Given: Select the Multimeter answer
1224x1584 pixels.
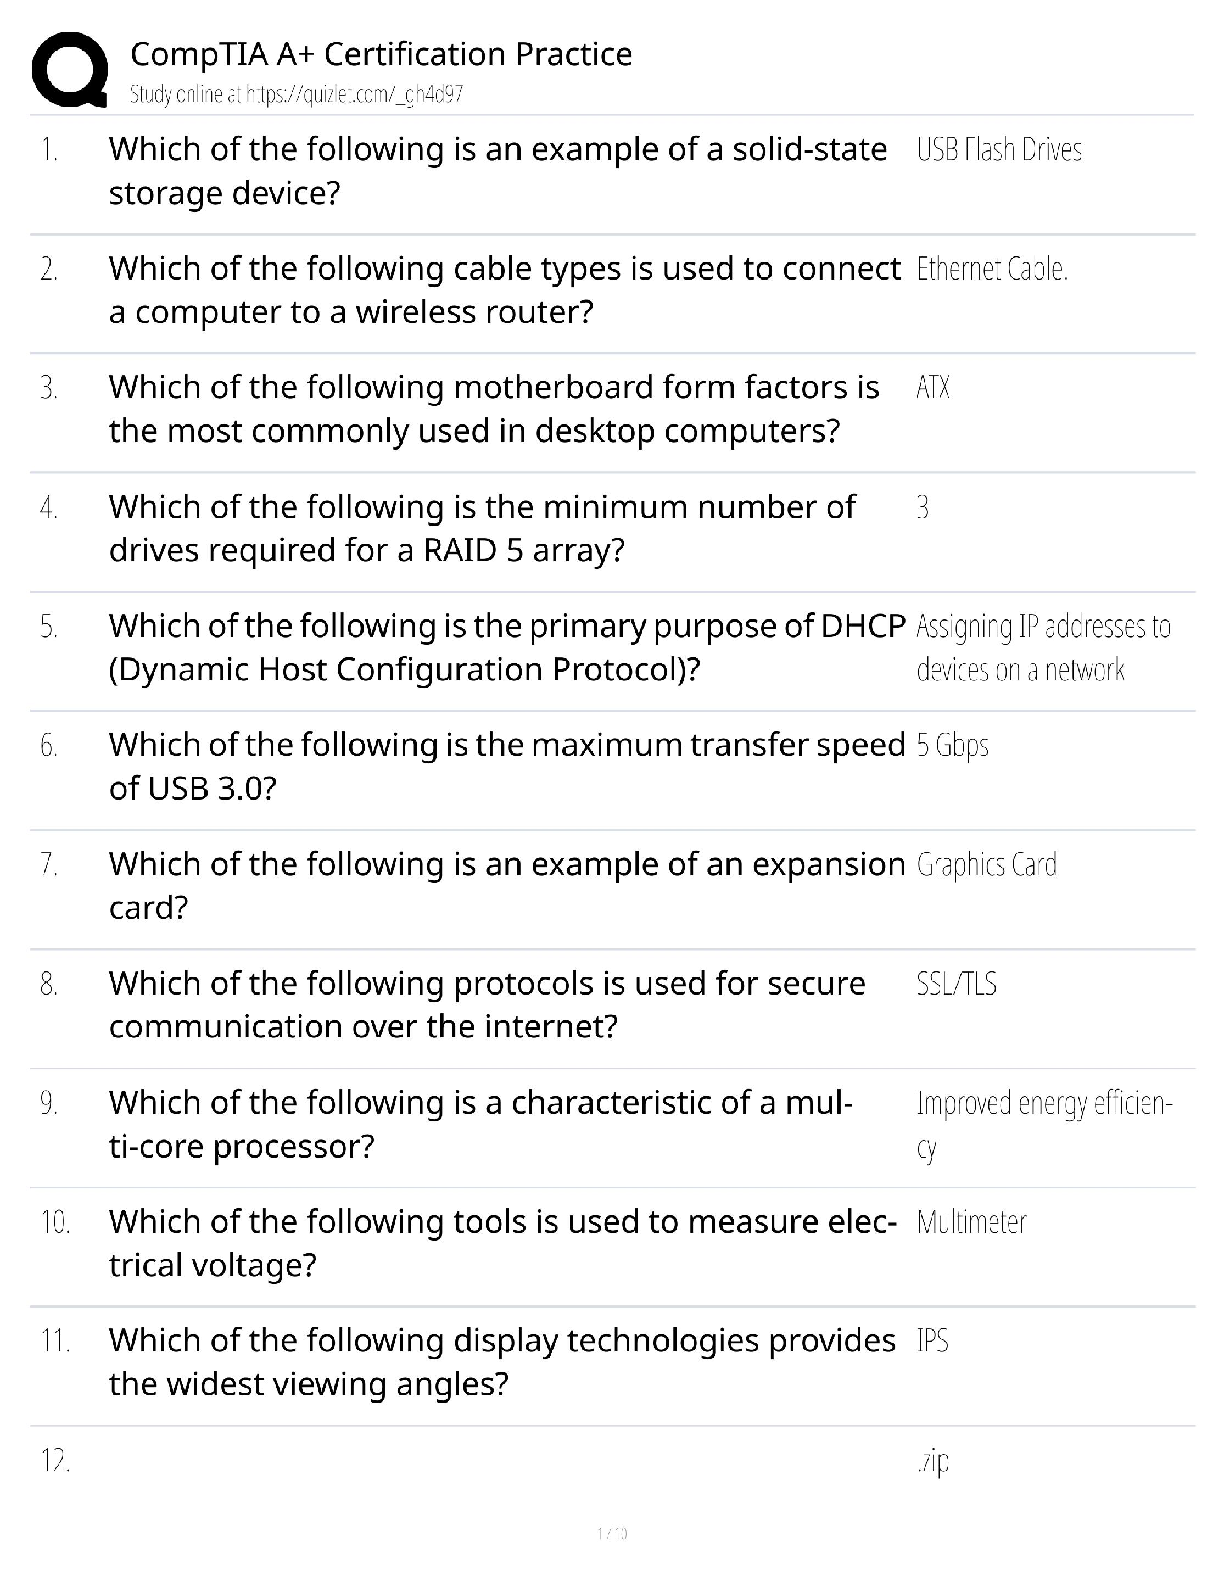Looking at the screenshot, I should coord(971,1222).
